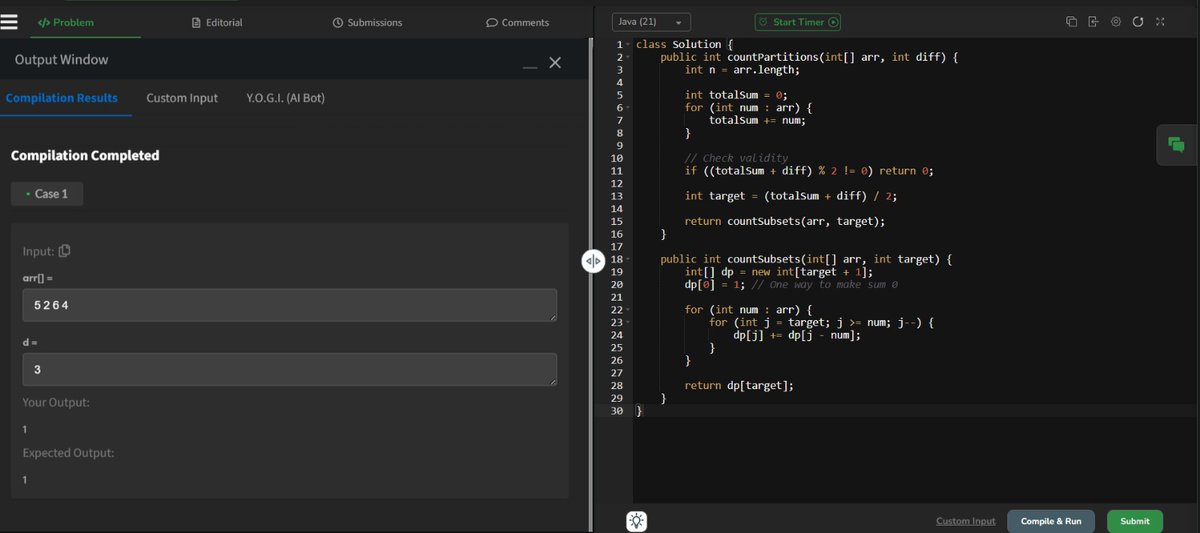Viewport: 1200px width, 533px height.
Task: Submit the solution
Action: click(x=1135, y=521)
